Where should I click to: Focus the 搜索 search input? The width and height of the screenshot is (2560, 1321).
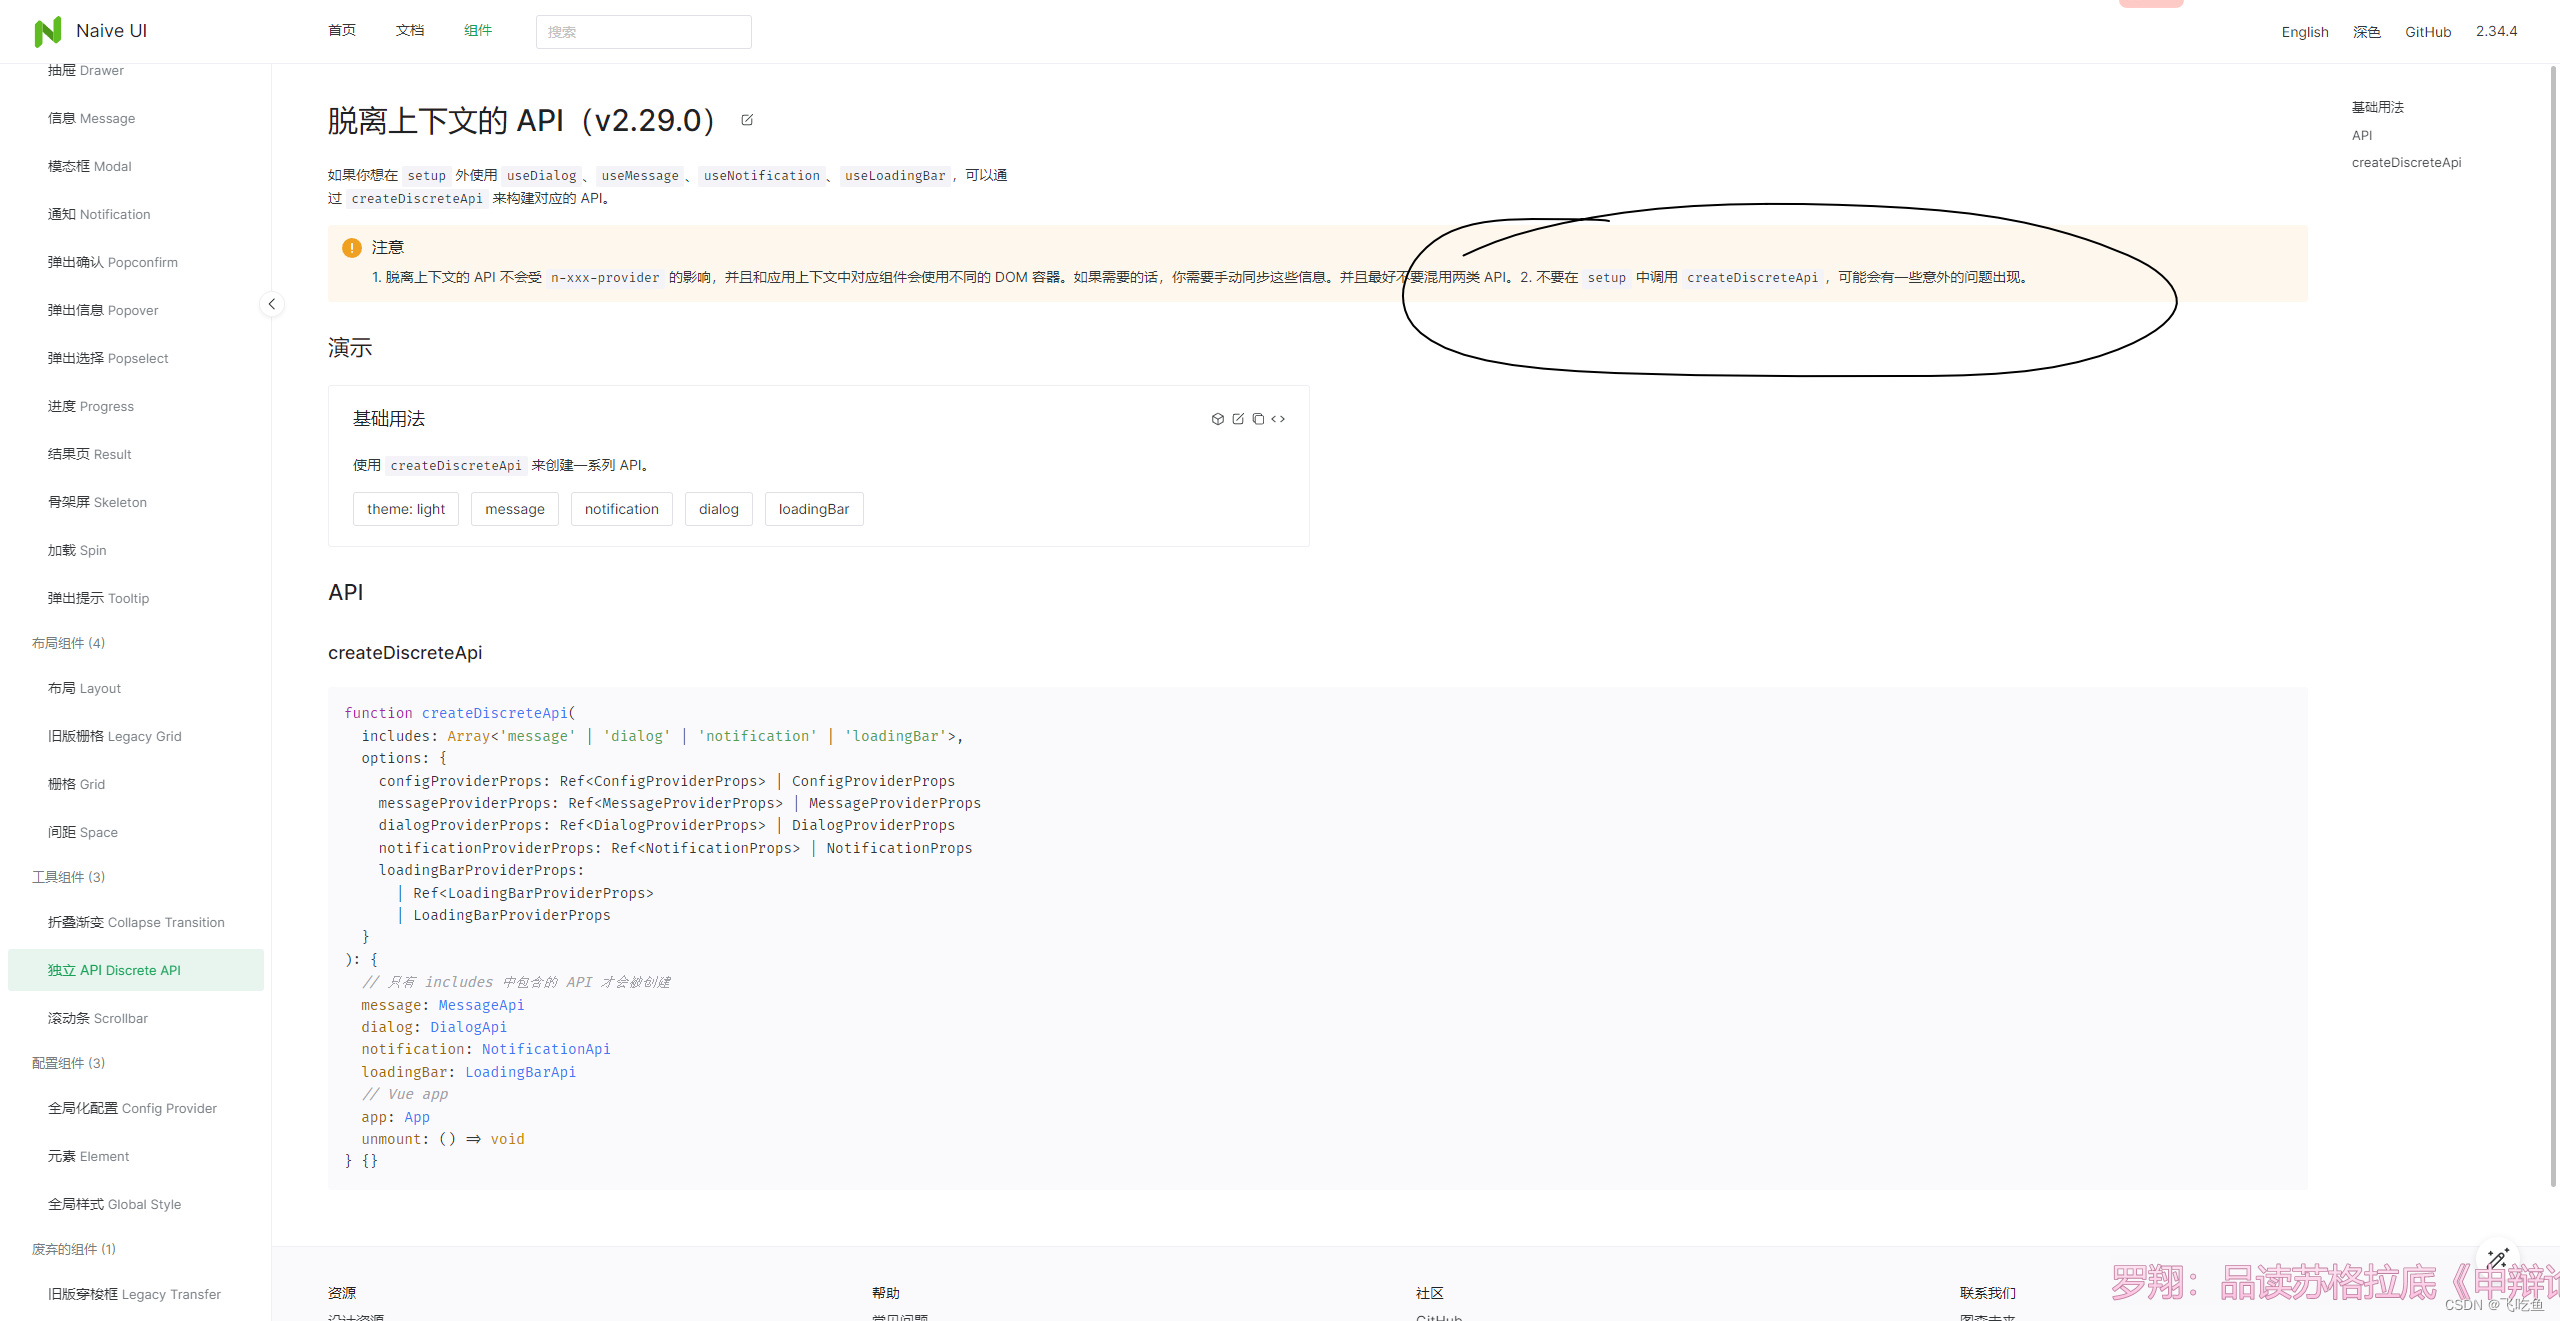pyautogui.click(x=643, y=32)
